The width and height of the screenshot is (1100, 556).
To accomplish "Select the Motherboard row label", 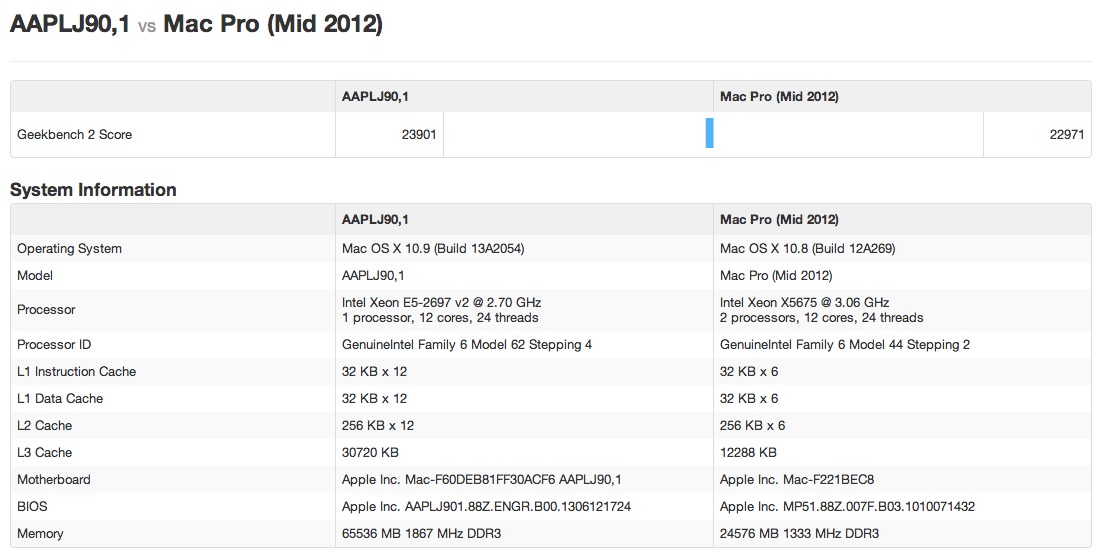I will click(54, 480).
